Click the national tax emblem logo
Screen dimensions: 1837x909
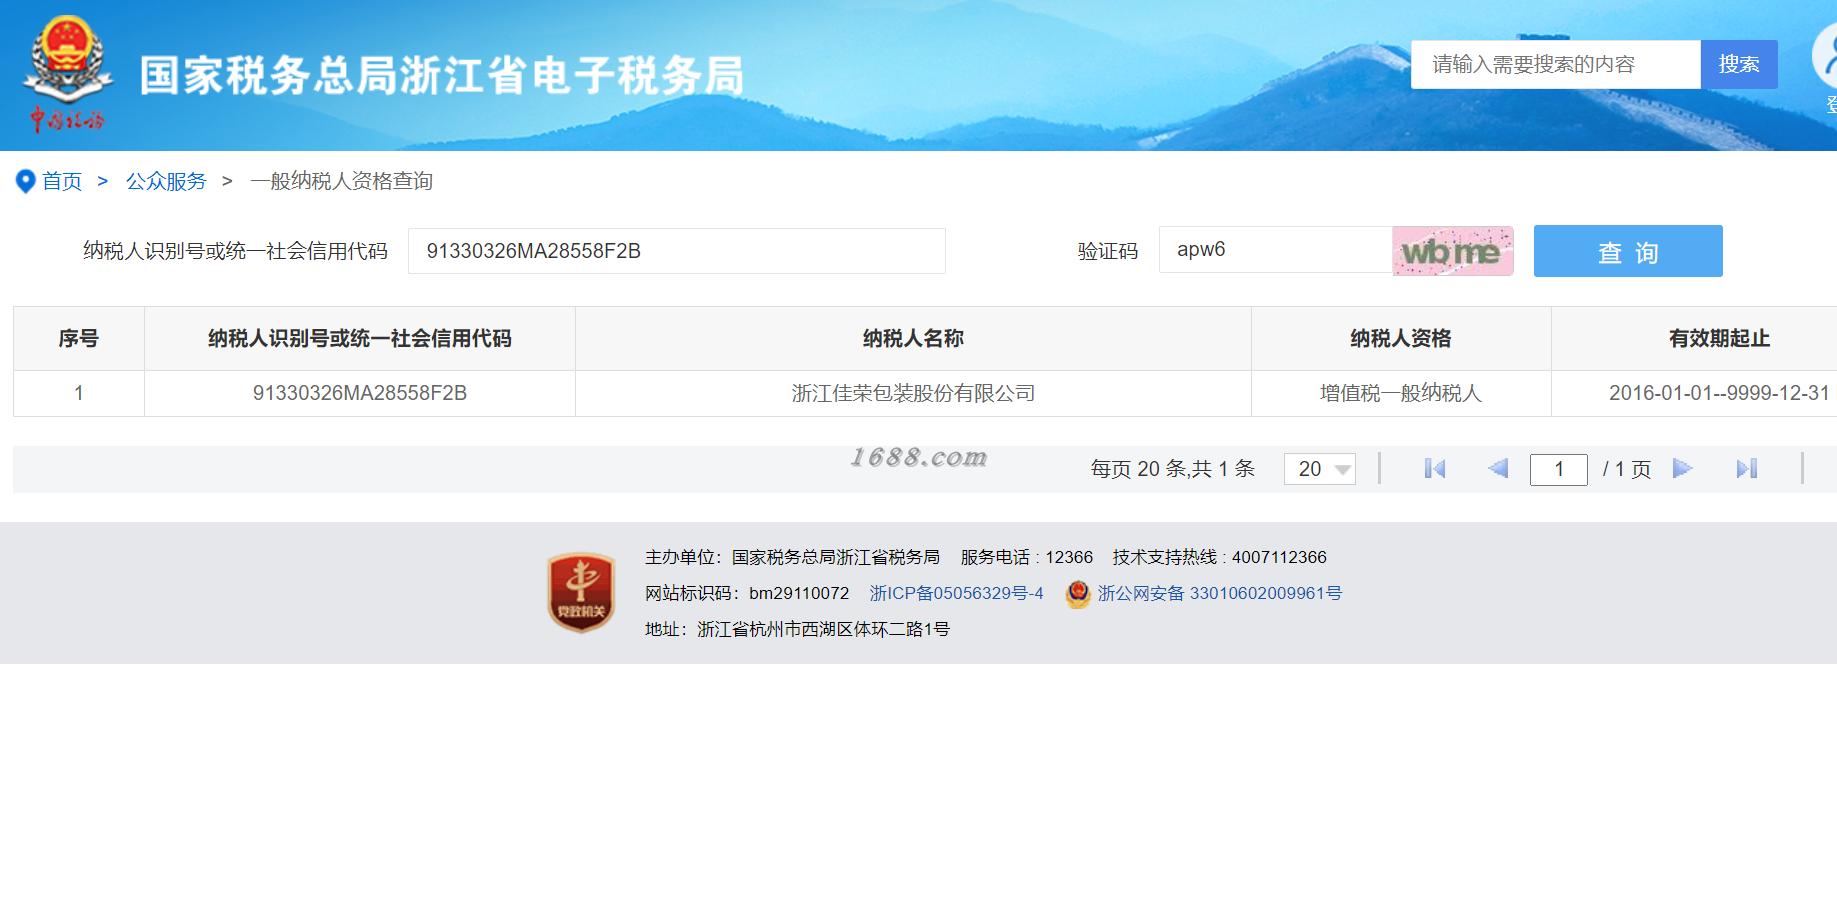[x=67, y=75]
